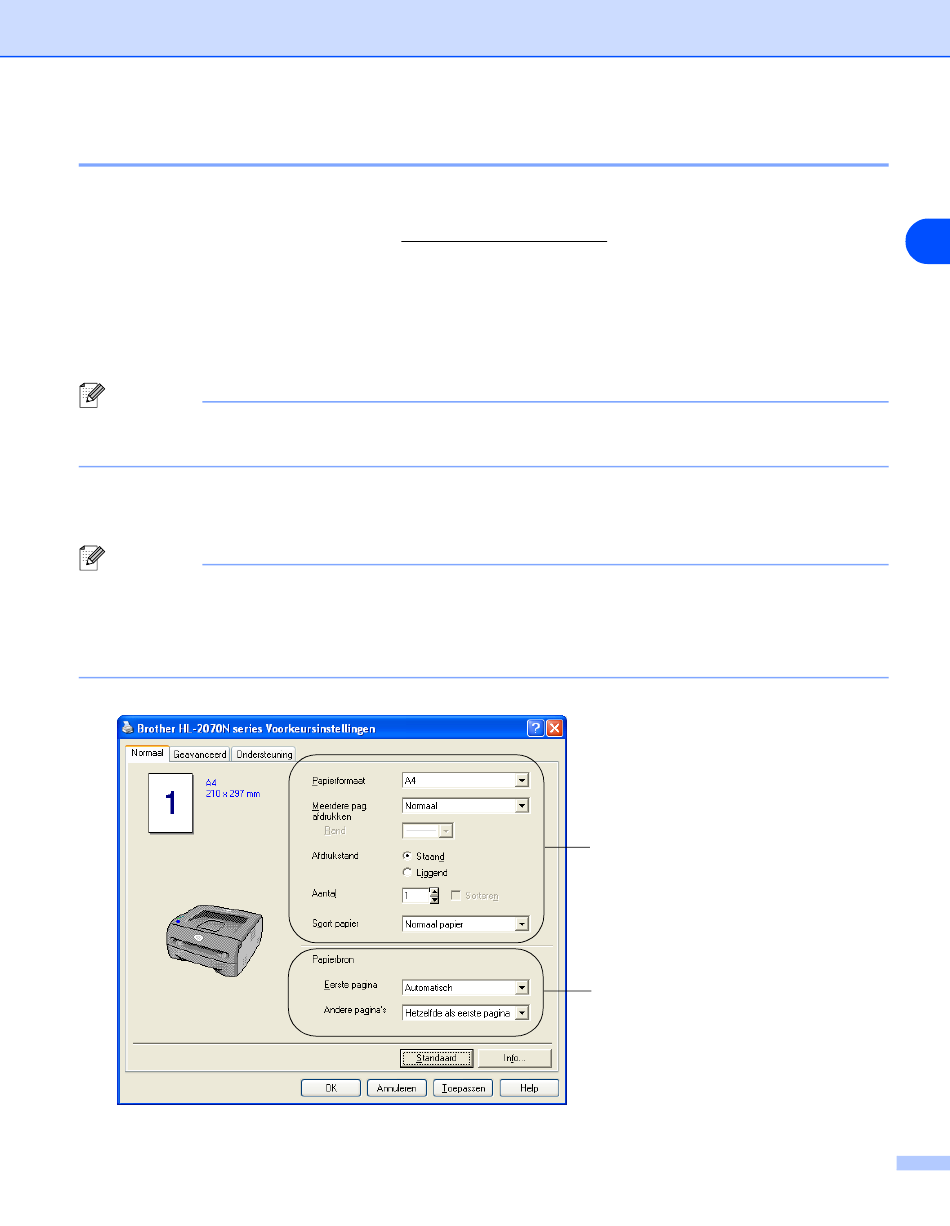The width and height of the screenshot is (950, 1226).
Task: Click the Info... button
Action: [x=514, y=1057]
